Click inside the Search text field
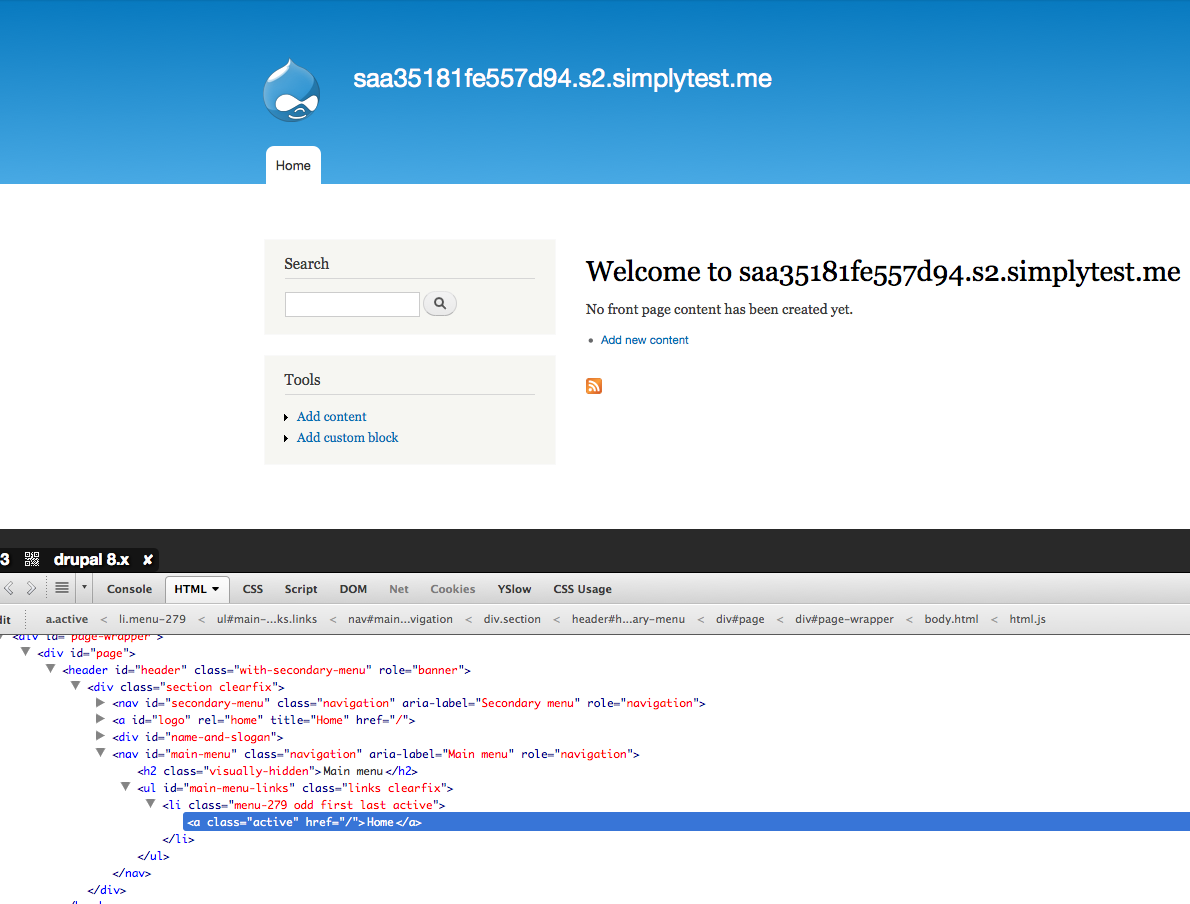This screenshot has height=904, width=1190. coord(352,304)
